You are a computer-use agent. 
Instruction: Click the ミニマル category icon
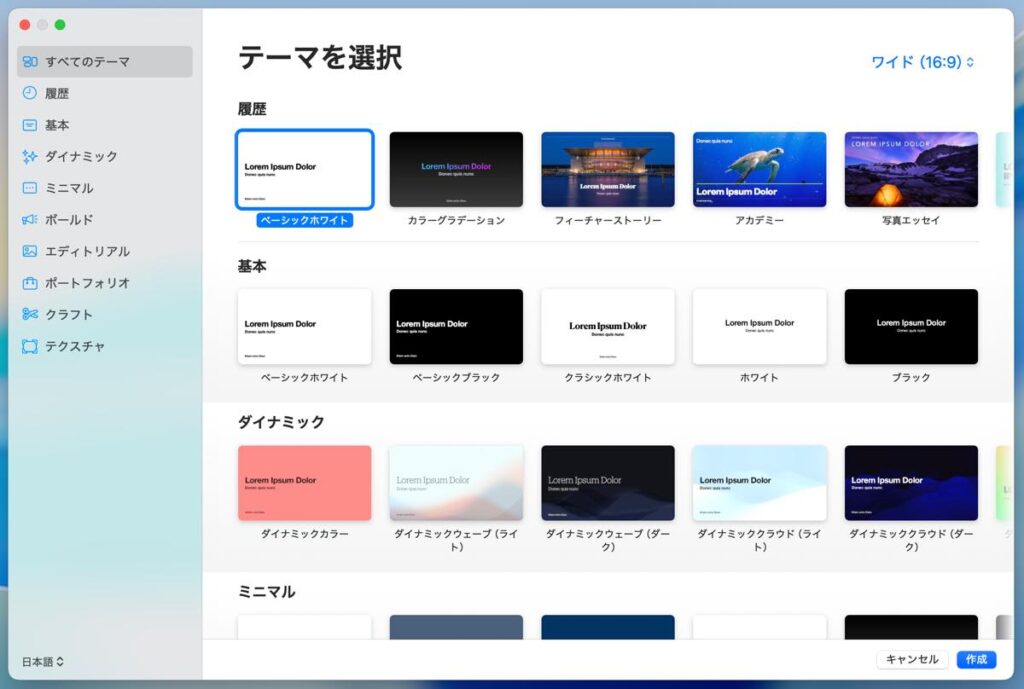pyautogui.click(x=30, y=188)
